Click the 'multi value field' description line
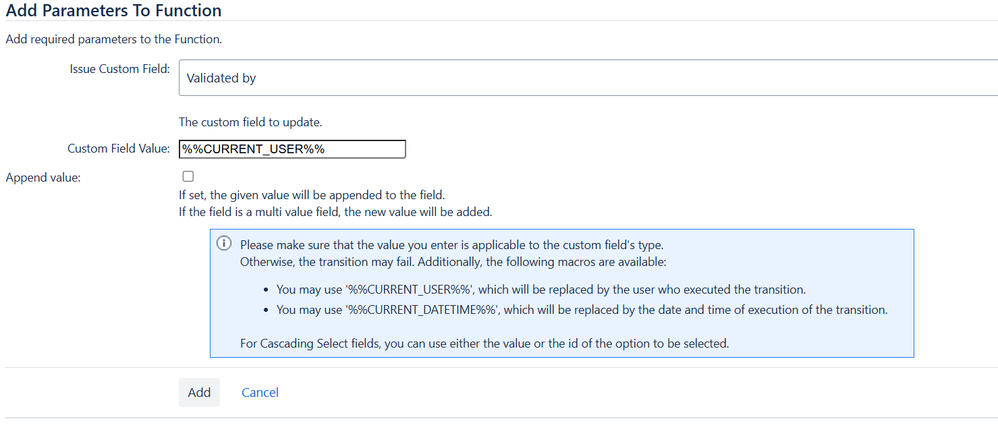 336,212
